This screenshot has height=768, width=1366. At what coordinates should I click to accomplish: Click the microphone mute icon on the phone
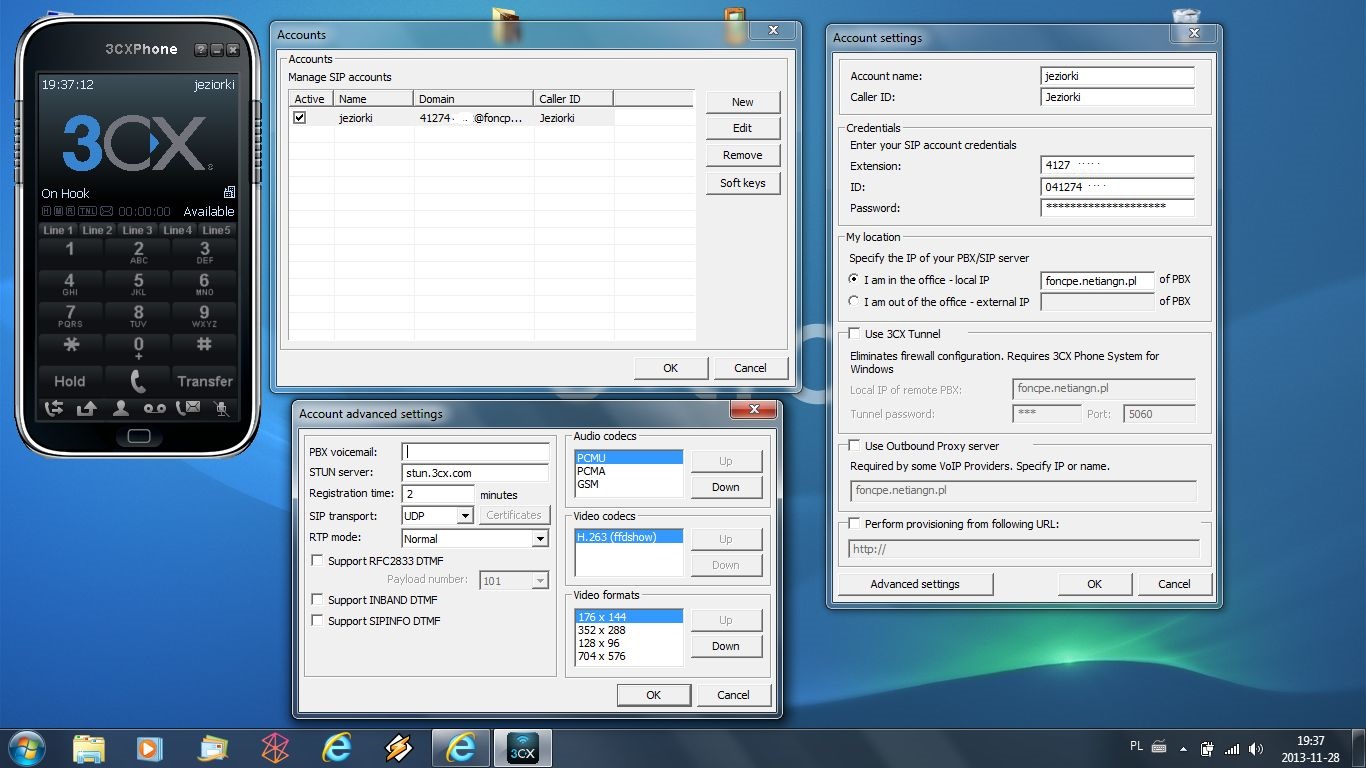pyautogui.click(x=221, y=408)
